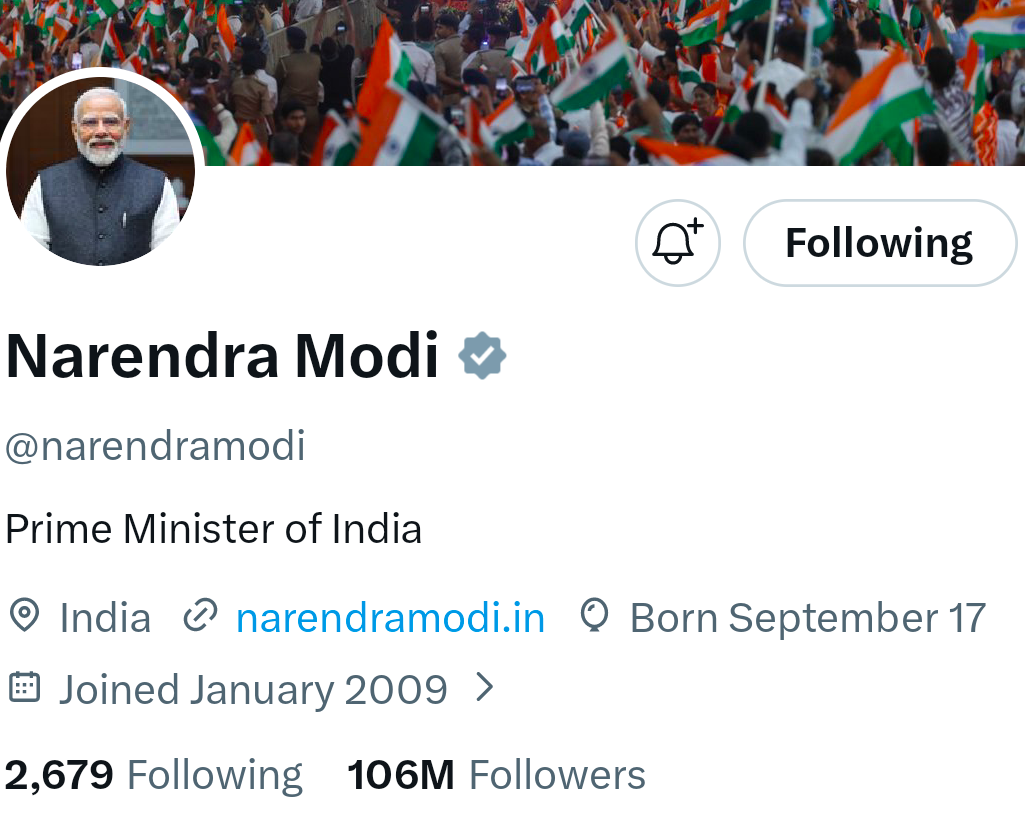Viewport: 1025px width, 820px height.
Task: View the 106M Followers list
Action: (496, 775)
